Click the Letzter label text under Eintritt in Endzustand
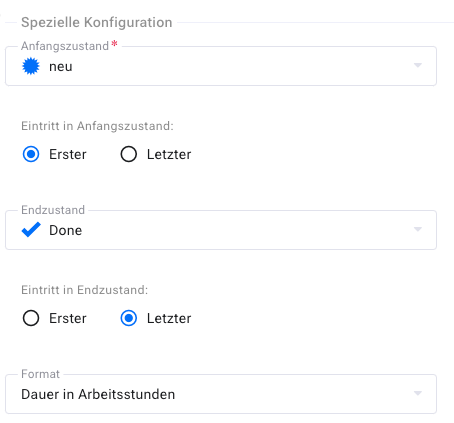This screenshot has height=423, width=454. click(169, 318)
